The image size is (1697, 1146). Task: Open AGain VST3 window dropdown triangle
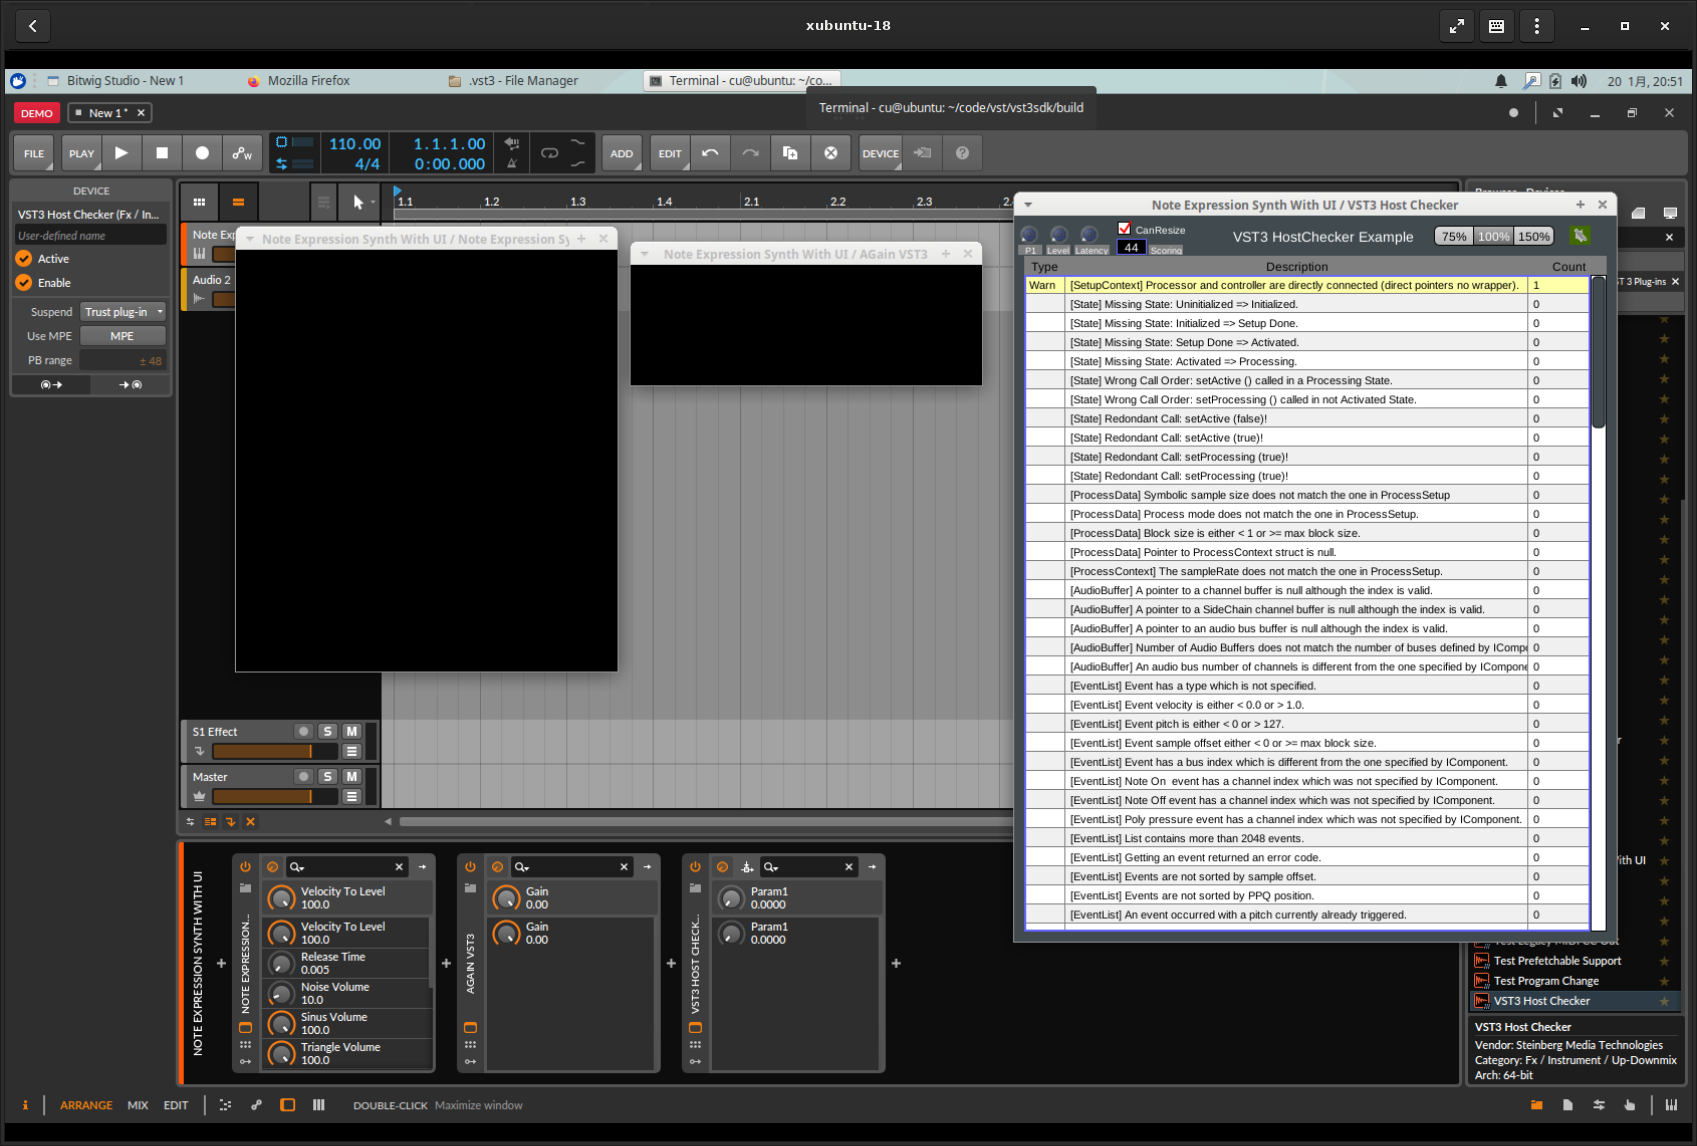(x=645, y=254)
